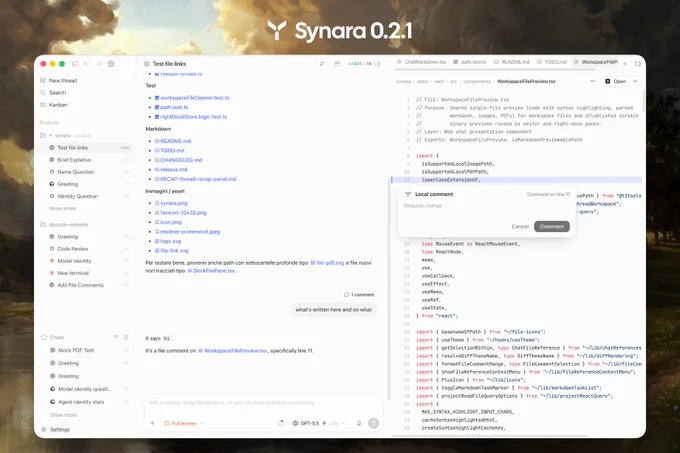680x453 pixels.
Task: Open the Name Question thread
Action: tap(89, 172)
